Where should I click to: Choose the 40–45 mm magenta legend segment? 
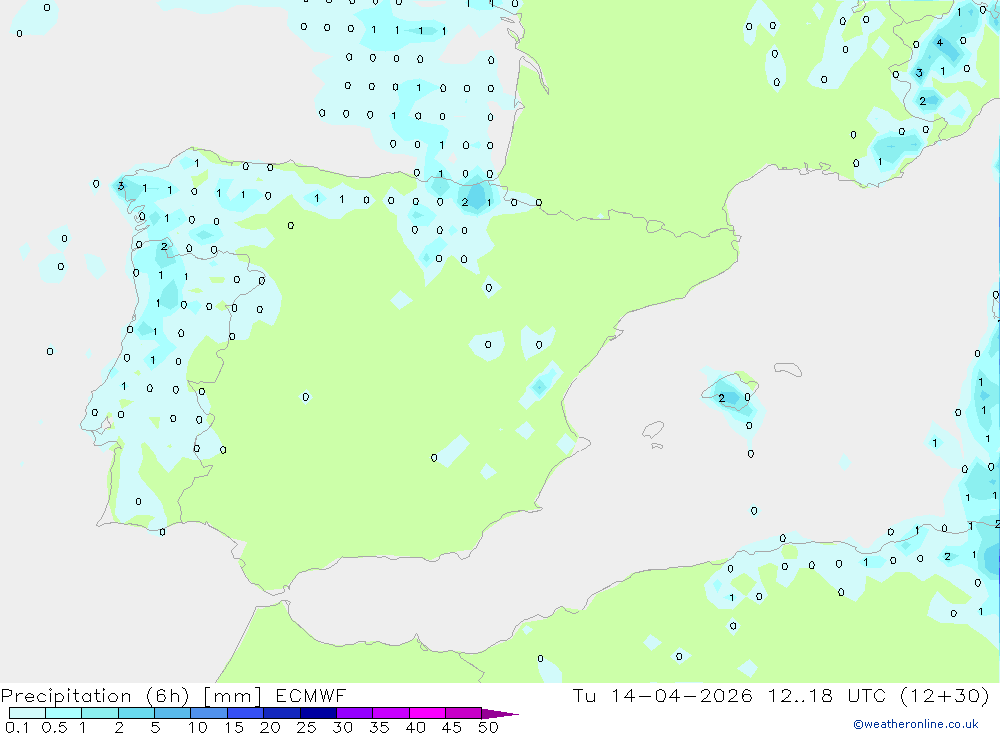coord(427,713)
